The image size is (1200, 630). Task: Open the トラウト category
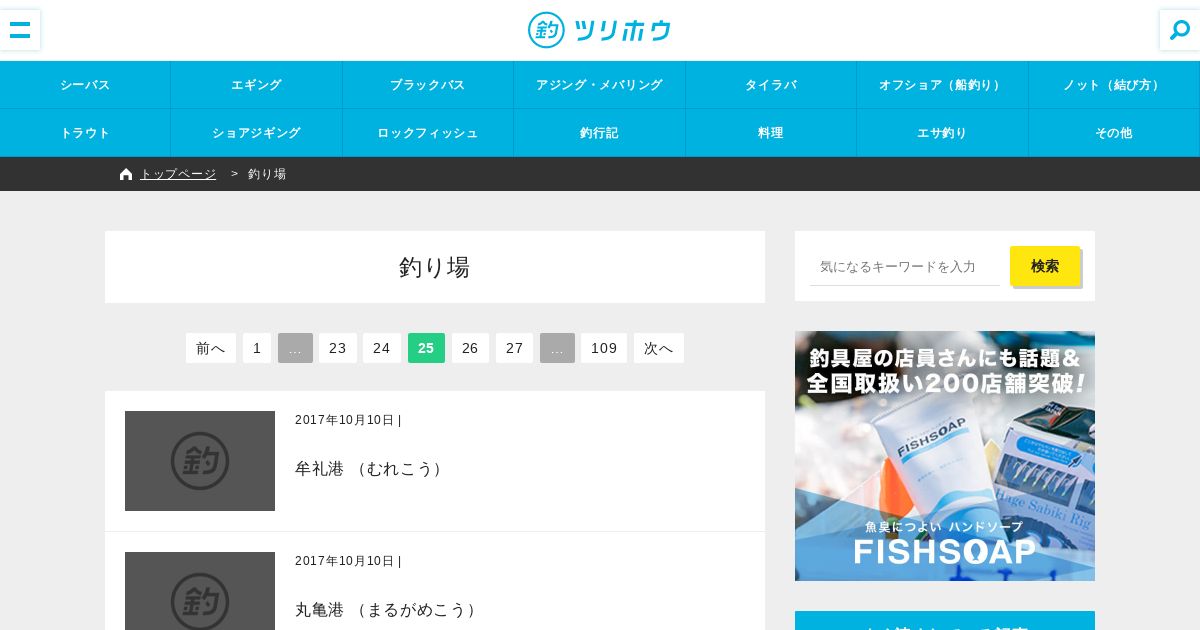pos(85,133)
